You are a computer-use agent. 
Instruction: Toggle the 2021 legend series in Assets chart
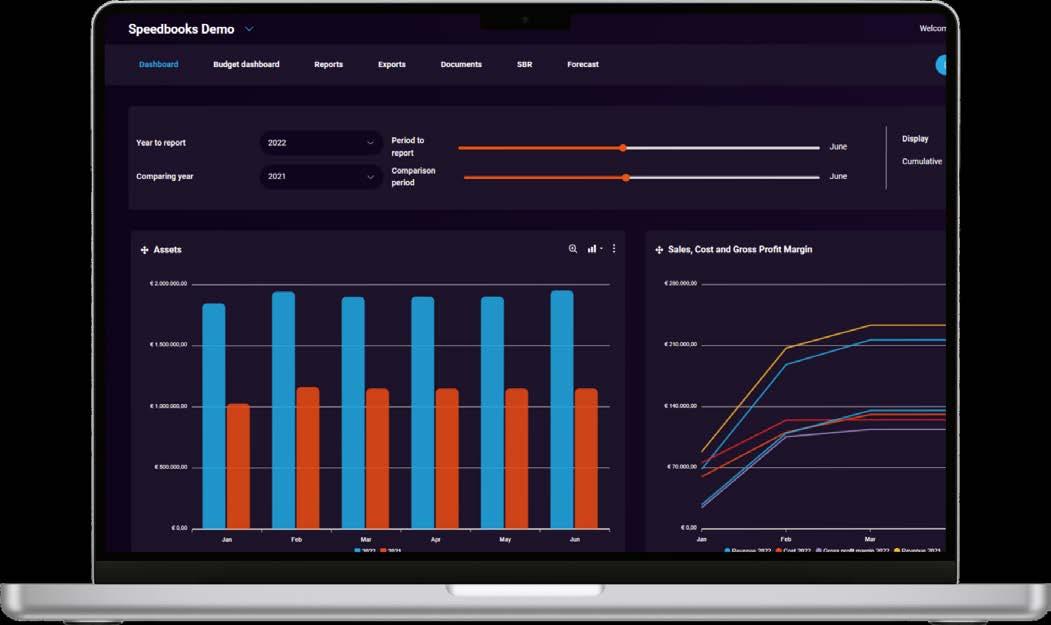[x=391, y=550]
